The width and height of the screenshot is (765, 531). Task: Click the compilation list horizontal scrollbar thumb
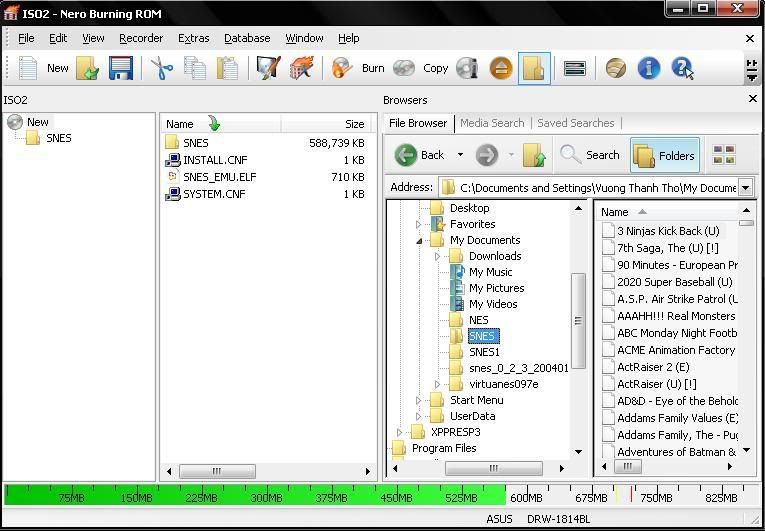(x=217, y=471)
